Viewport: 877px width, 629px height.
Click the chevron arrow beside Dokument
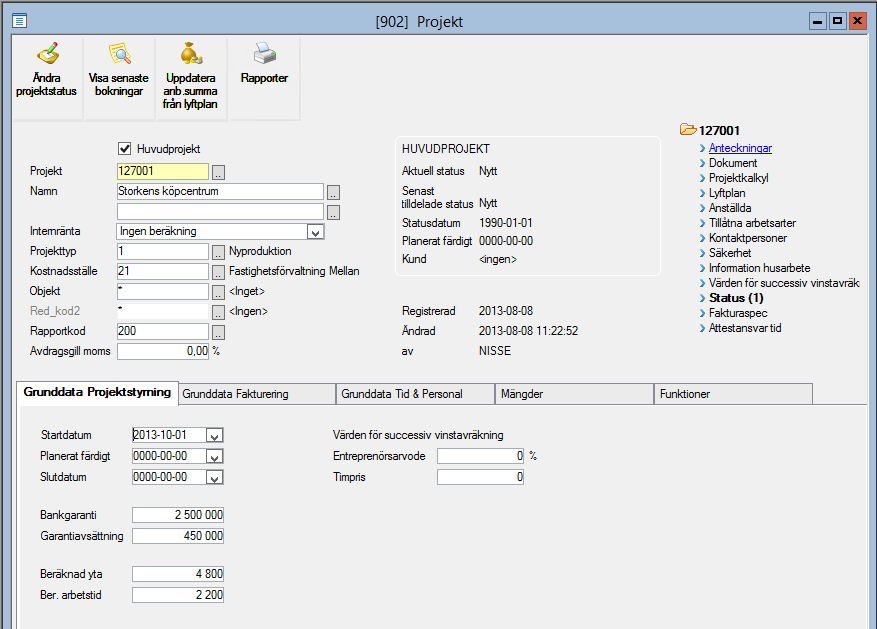702,163
